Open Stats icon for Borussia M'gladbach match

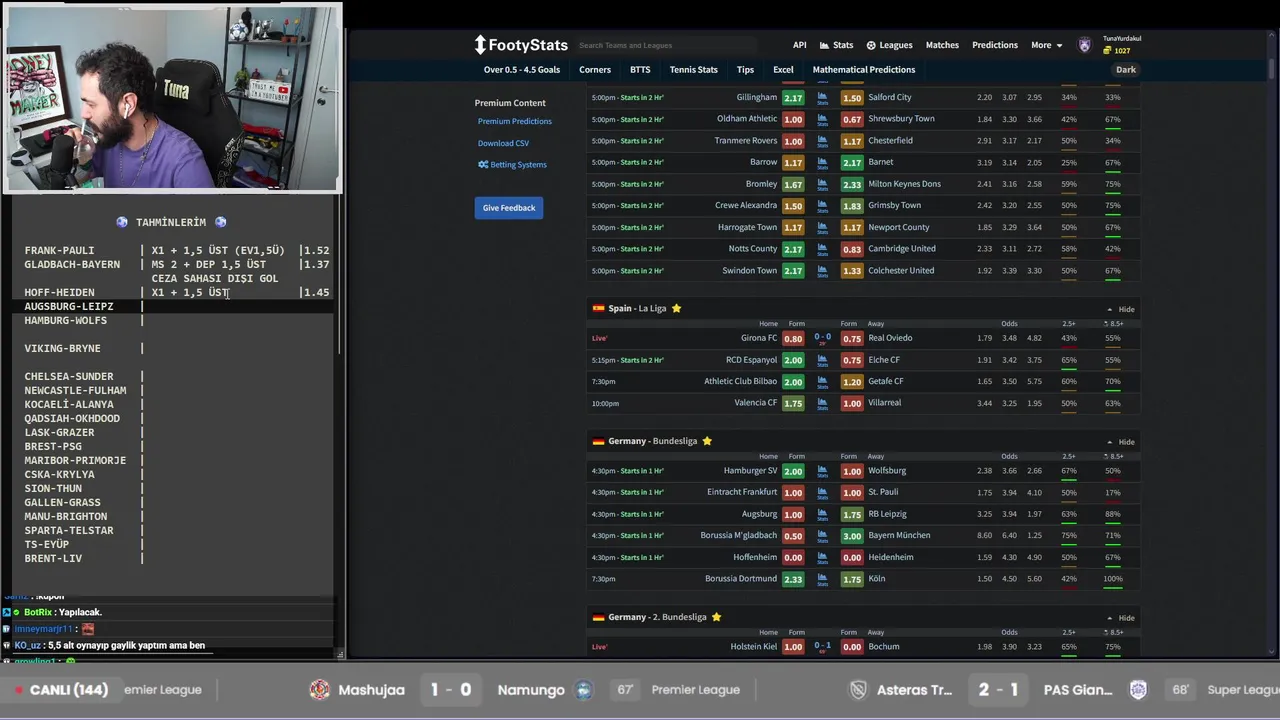pyautogui.click(x=822, y=536)
